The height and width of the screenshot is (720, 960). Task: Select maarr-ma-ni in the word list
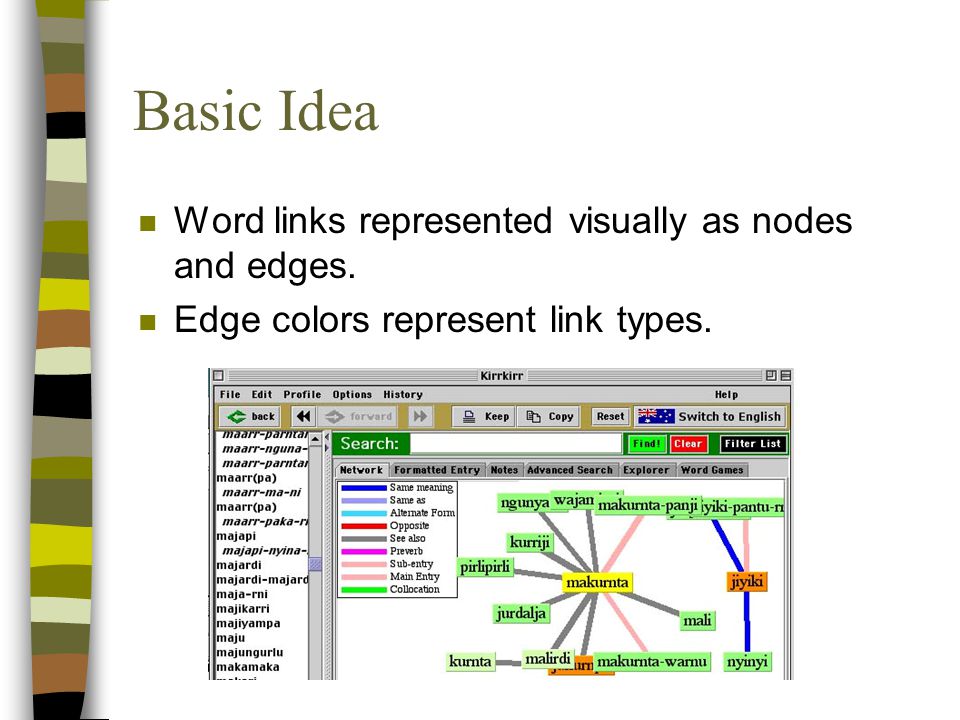pos(262,492)
